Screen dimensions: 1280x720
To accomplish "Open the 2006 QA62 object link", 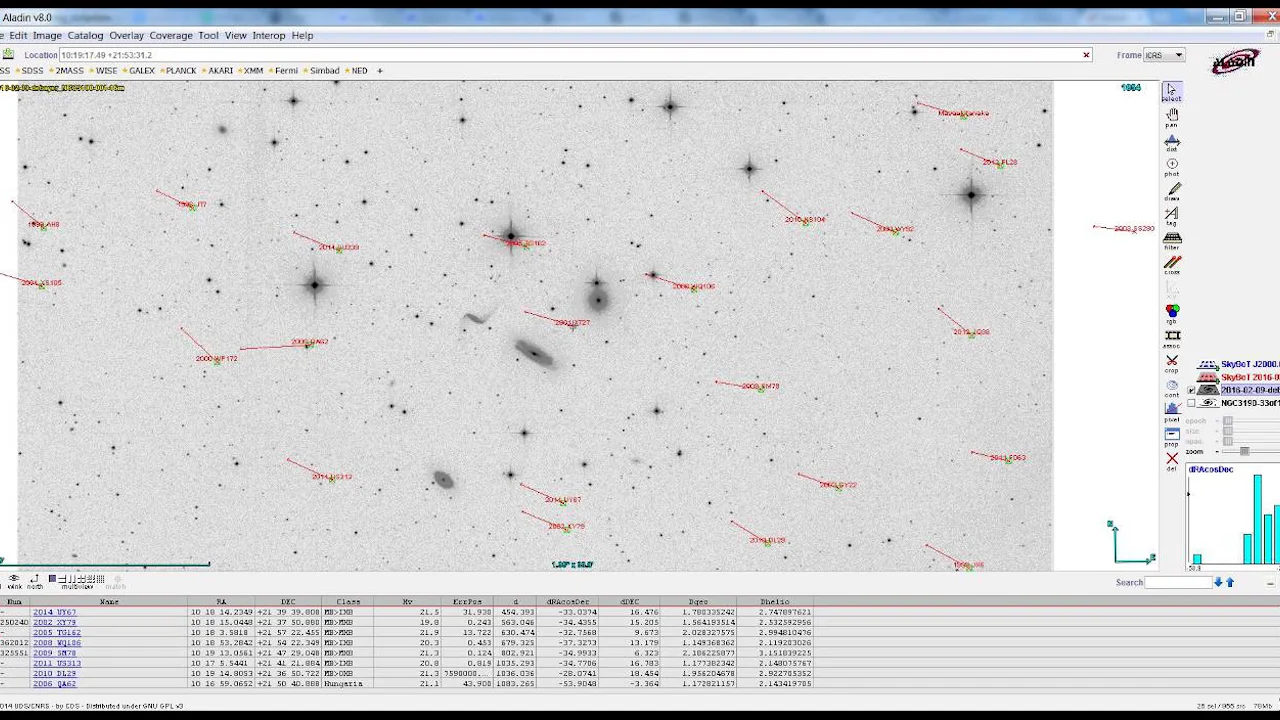I will [x=54, y=683].
